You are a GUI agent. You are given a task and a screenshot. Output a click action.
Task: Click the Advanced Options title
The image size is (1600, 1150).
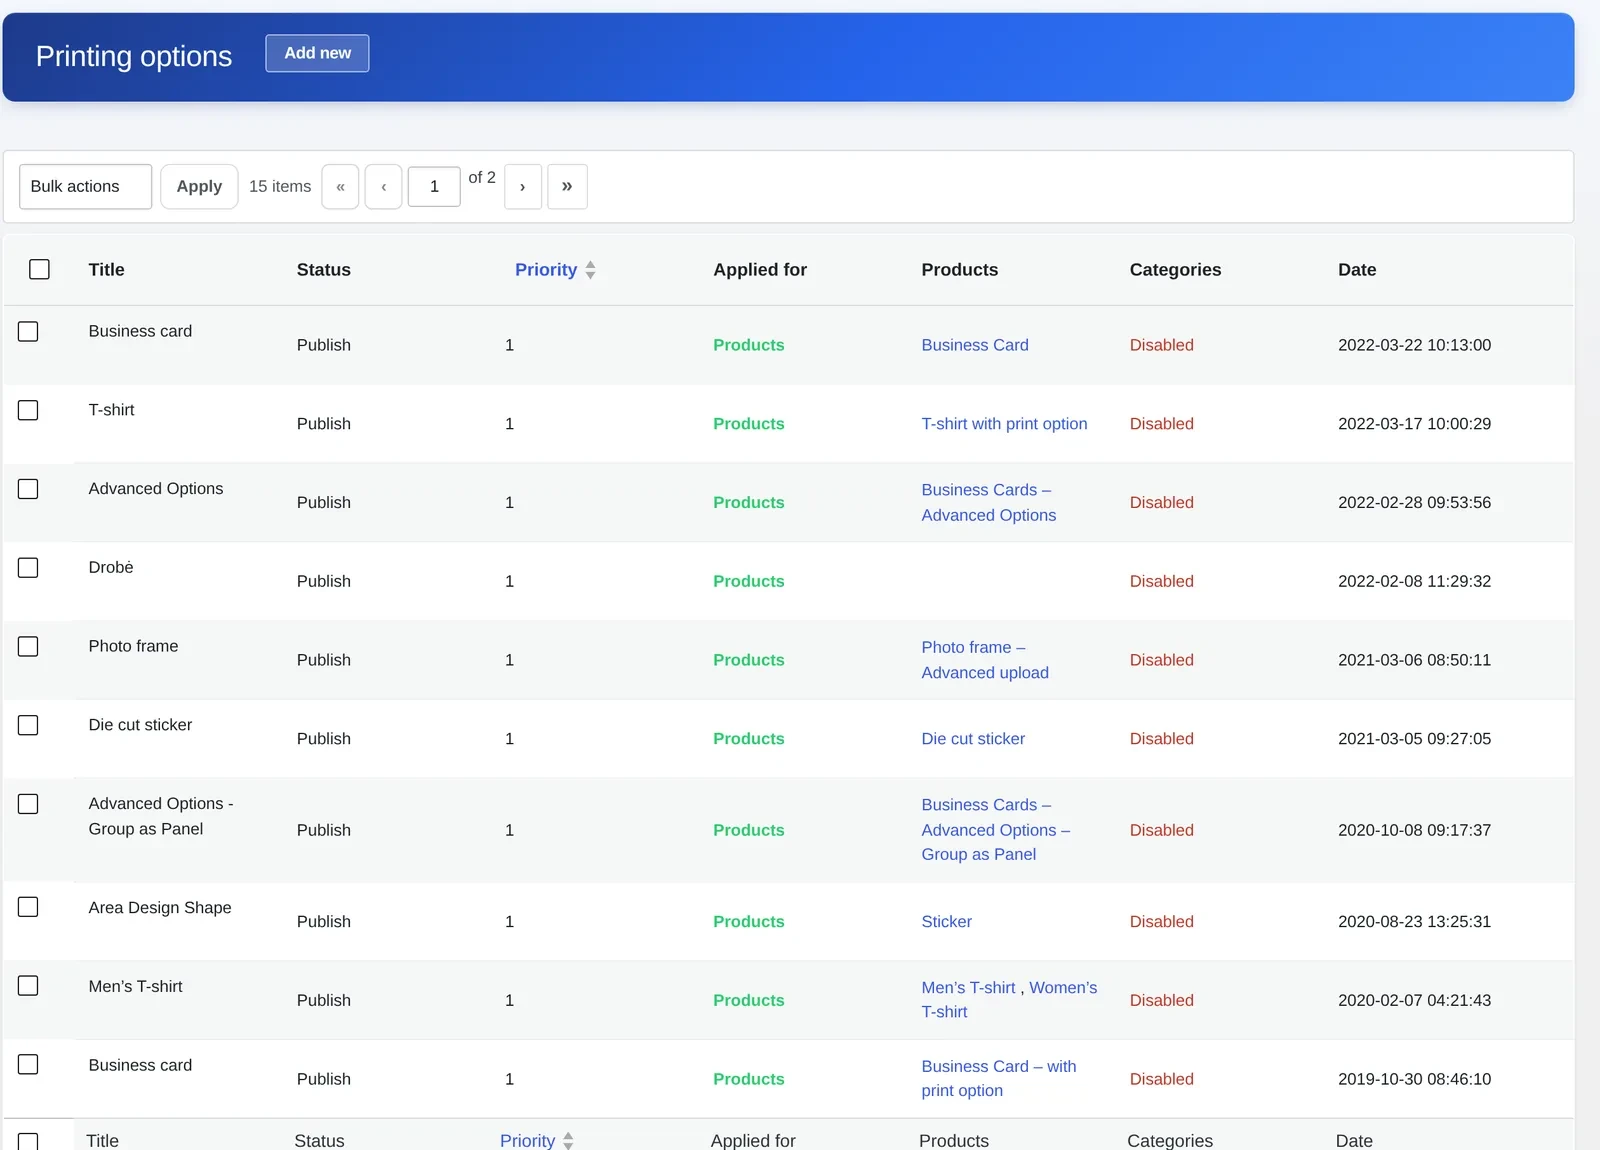(156, 489)
